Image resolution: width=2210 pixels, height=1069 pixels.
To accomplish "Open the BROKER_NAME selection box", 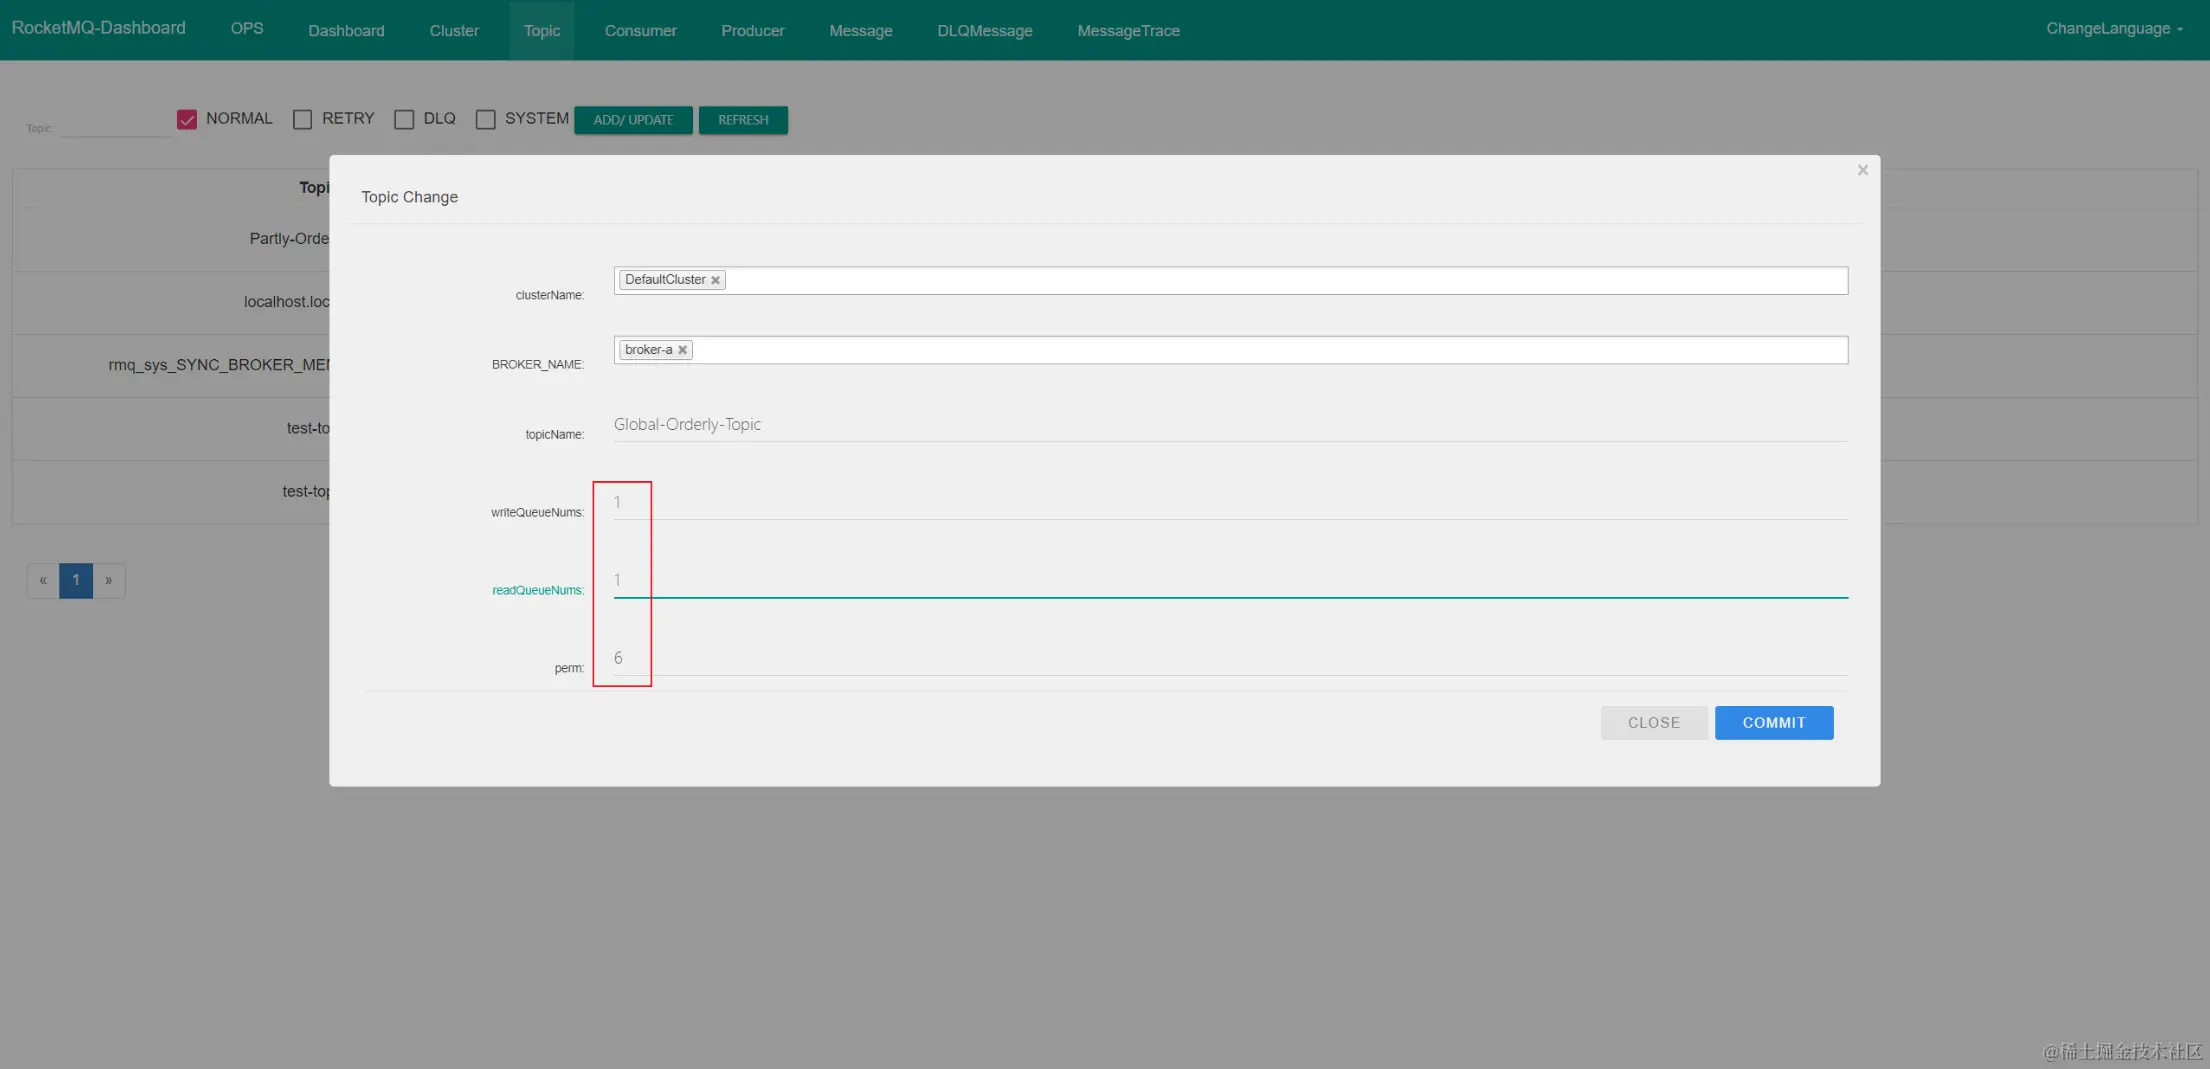I will pos(1230,350).
